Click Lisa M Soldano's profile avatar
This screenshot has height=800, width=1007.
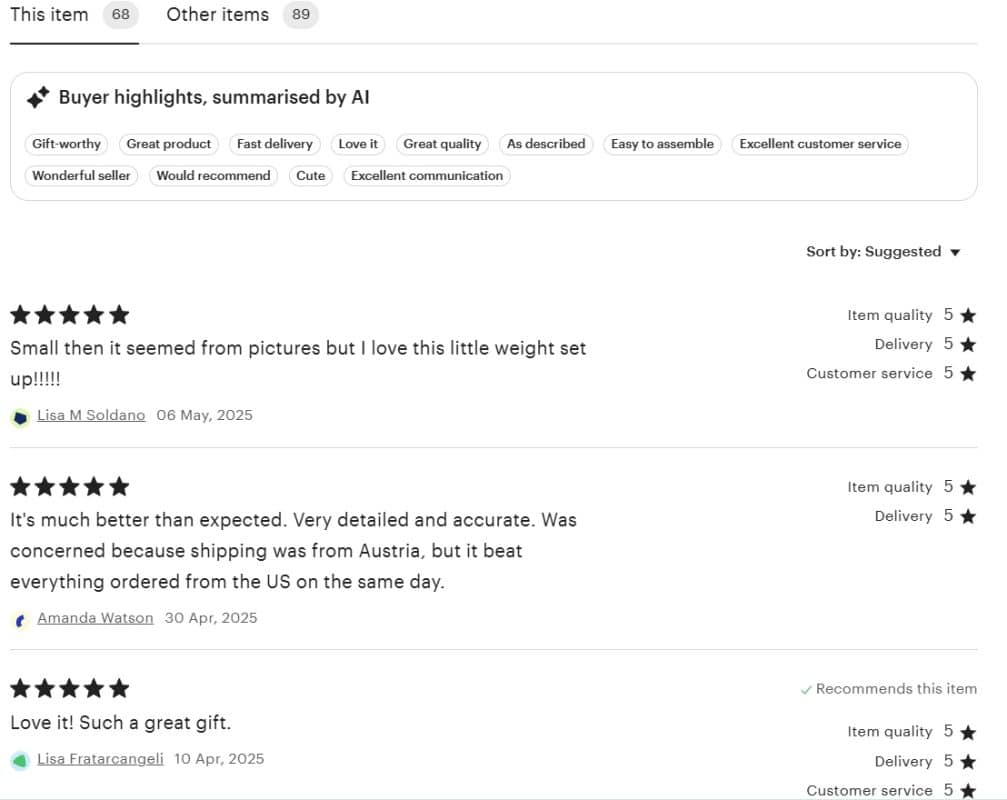pyautogui.click(x=21, y=417)
